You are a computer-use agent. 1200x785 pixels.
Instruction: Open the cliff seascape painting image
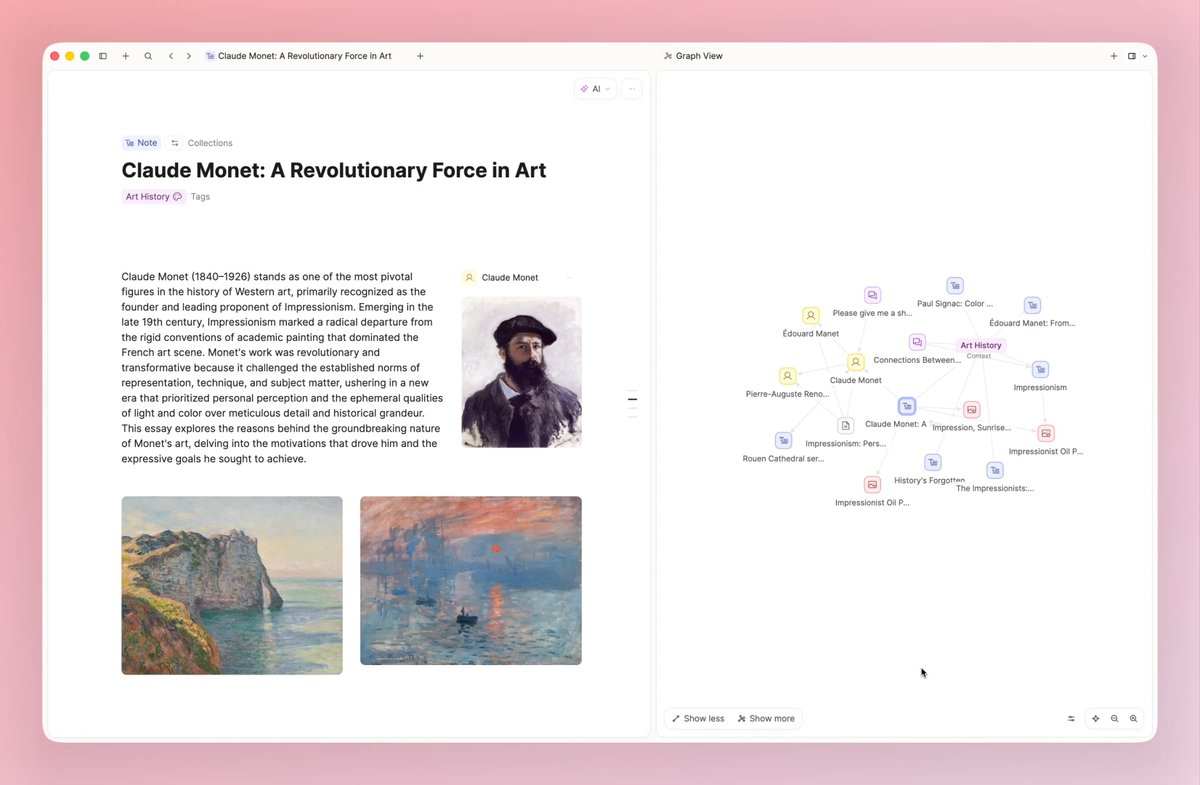(x=232, y=585)
